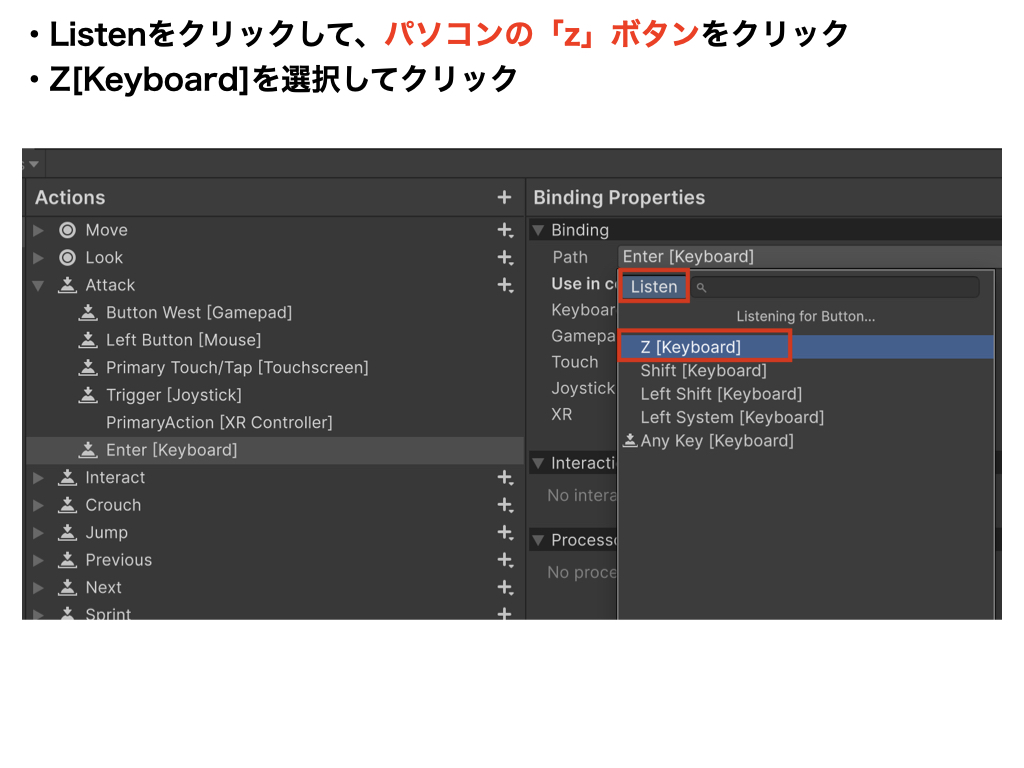Select the Enter [Keyboard] binding
Viewport: 1024px width, 768px height.
(171, 450)
